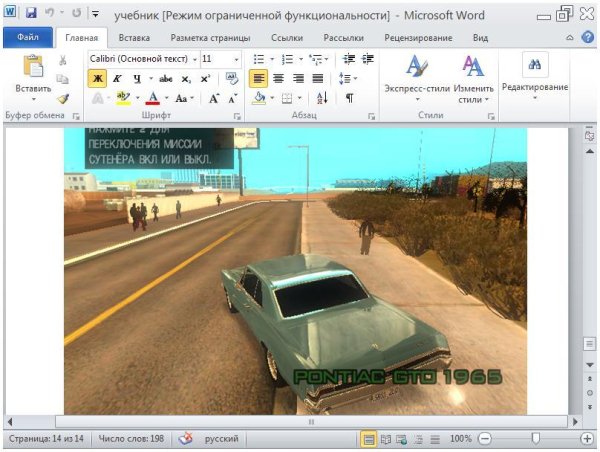Click the Sort A-Z icon
600x452 pixels.
pos(322,98)
